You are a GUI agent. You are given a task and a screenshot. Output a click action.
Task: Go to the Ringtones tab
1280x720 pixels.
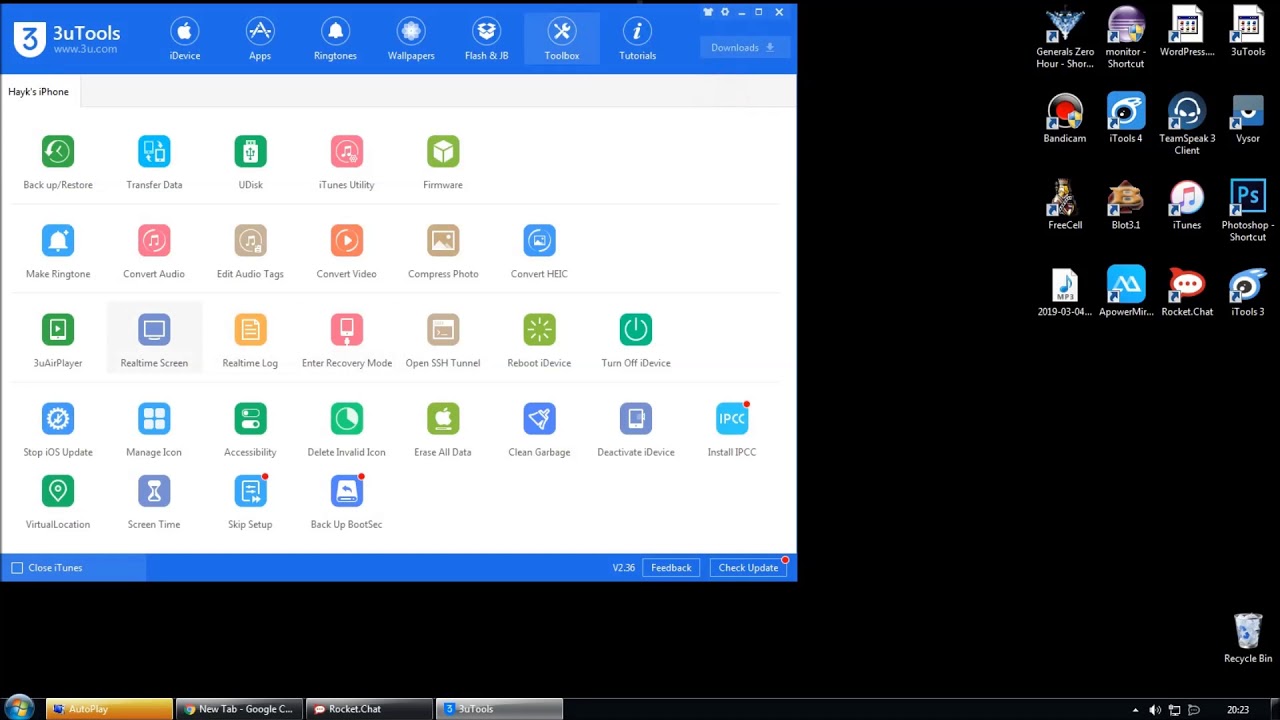tap(335, 39)
